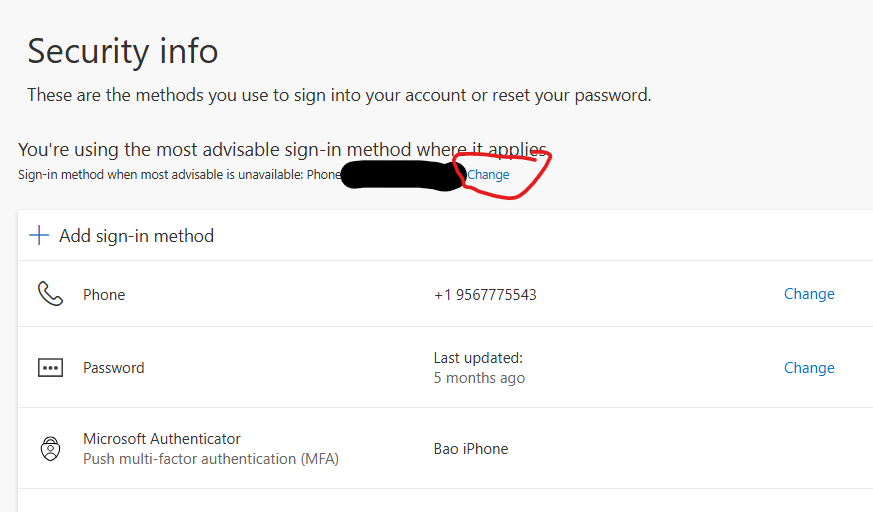Change the Phone number entry
The width and height of the screenshot is (873, 512).
[x=809, y=294]
